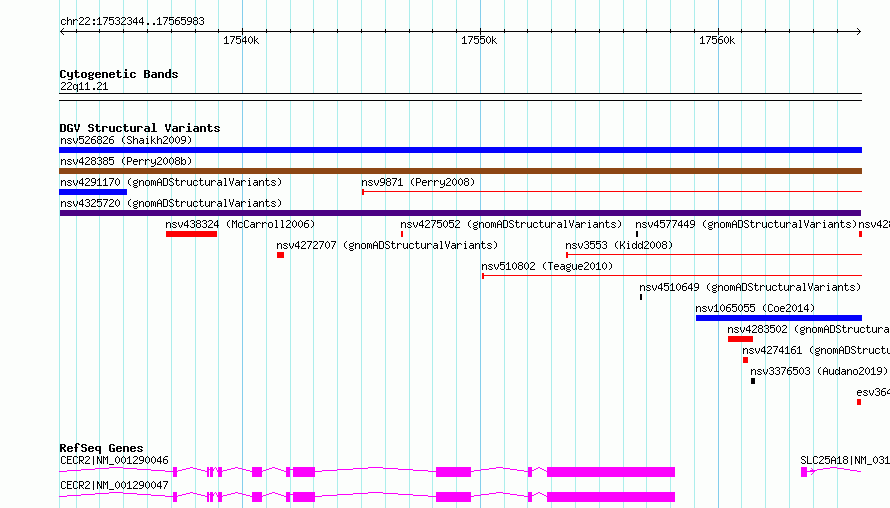Select the 22q11.21 band label
The image size is (890, 508).
[x=84, y=86]
